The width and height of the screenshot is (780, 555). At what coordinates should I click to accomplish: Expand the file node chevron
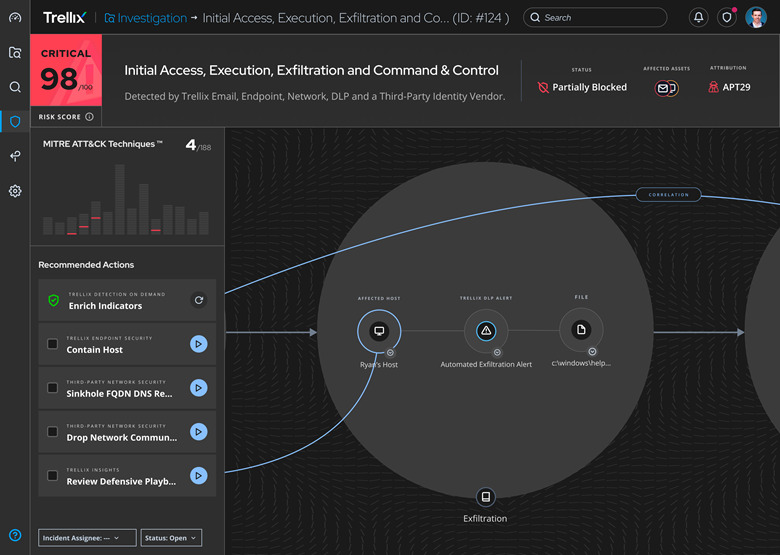pos(592,352)
